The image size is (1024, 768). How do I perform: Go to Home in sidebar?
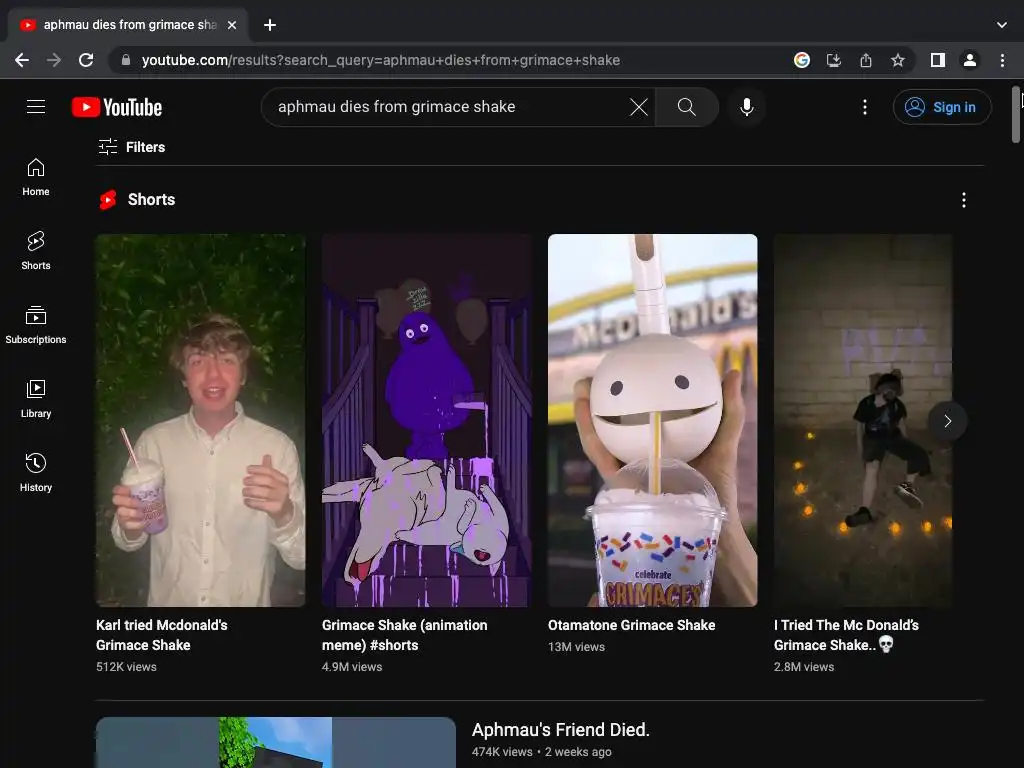36,177
